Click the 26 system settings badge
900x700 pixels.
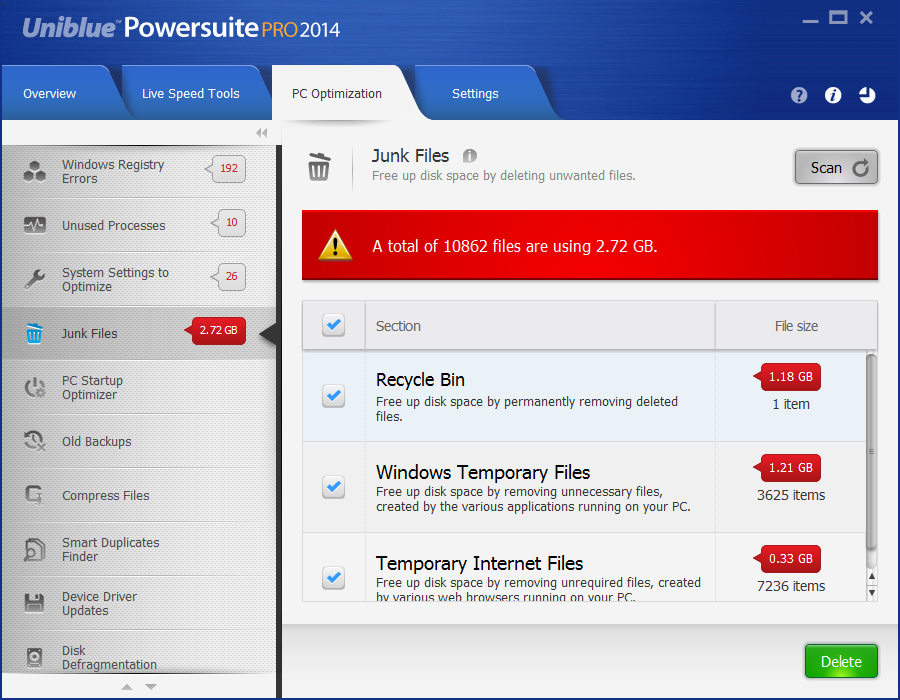click(229, 277)
